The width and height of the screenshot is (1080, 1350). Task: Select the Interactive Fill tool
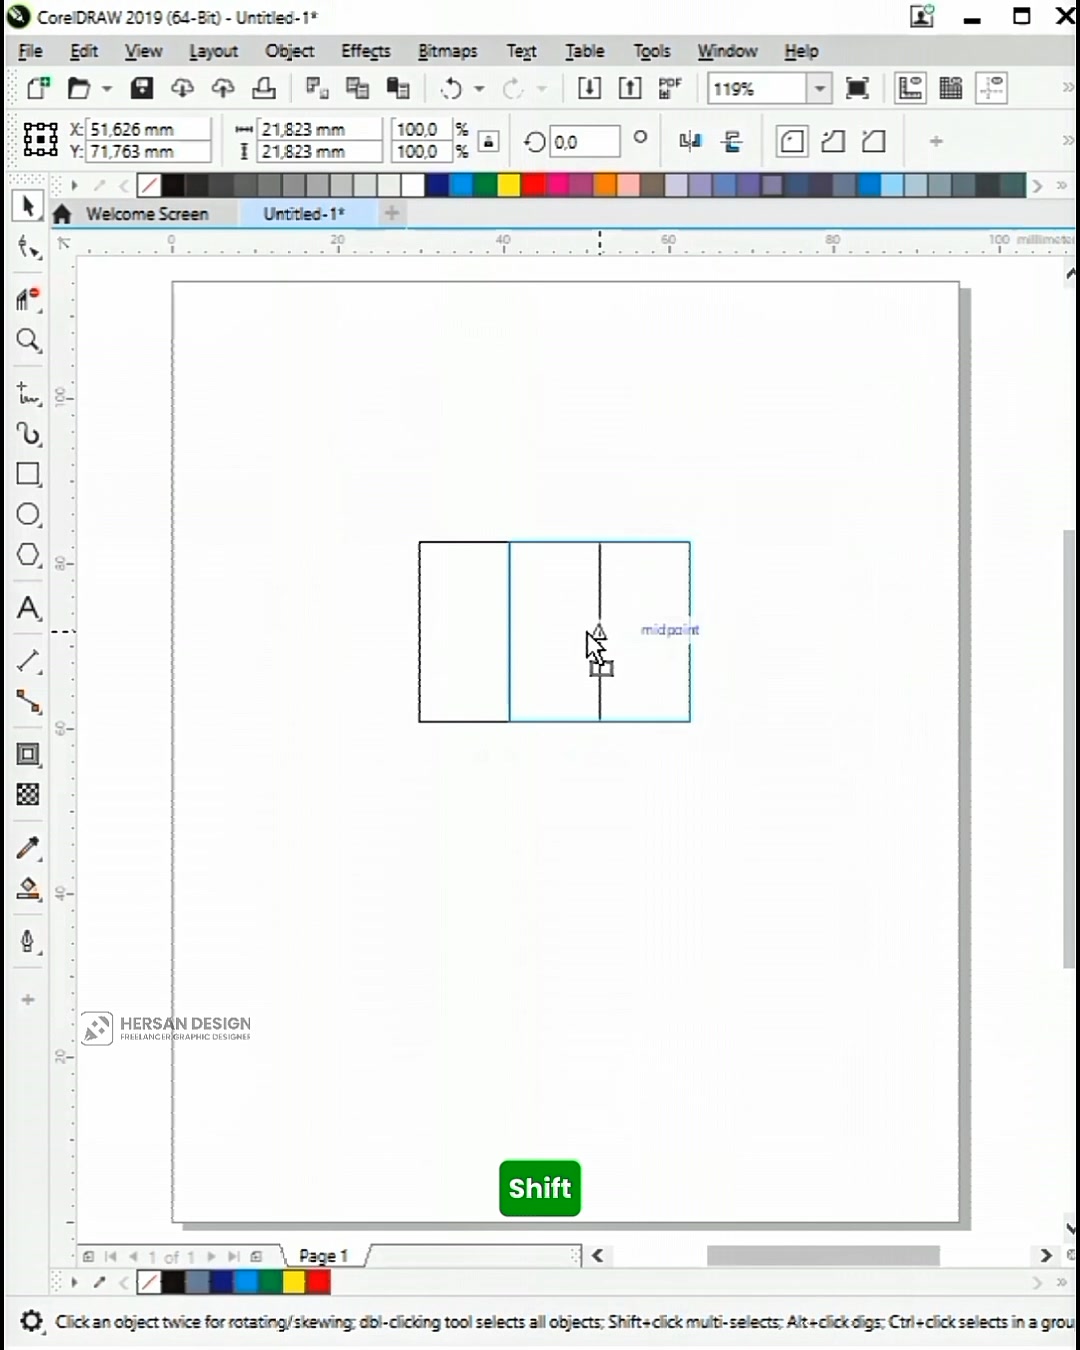pos(28,889)
